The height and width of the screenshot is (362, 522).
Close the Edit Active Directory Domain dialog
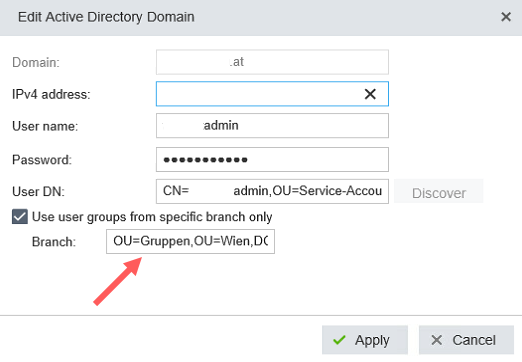506,17
